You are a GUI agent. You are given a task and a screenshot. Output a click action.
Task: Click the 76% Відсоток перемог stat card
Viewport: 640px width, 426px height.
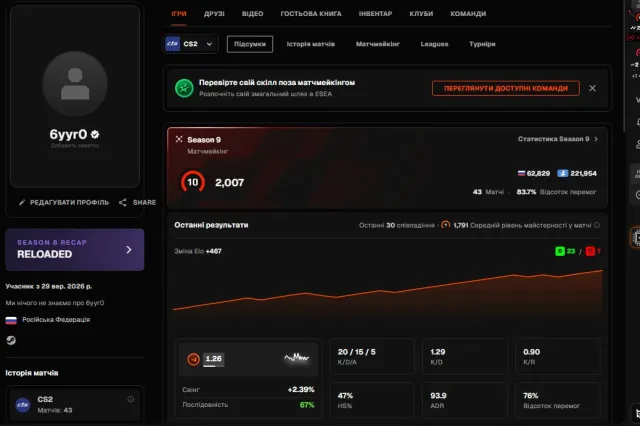(558, 400)
